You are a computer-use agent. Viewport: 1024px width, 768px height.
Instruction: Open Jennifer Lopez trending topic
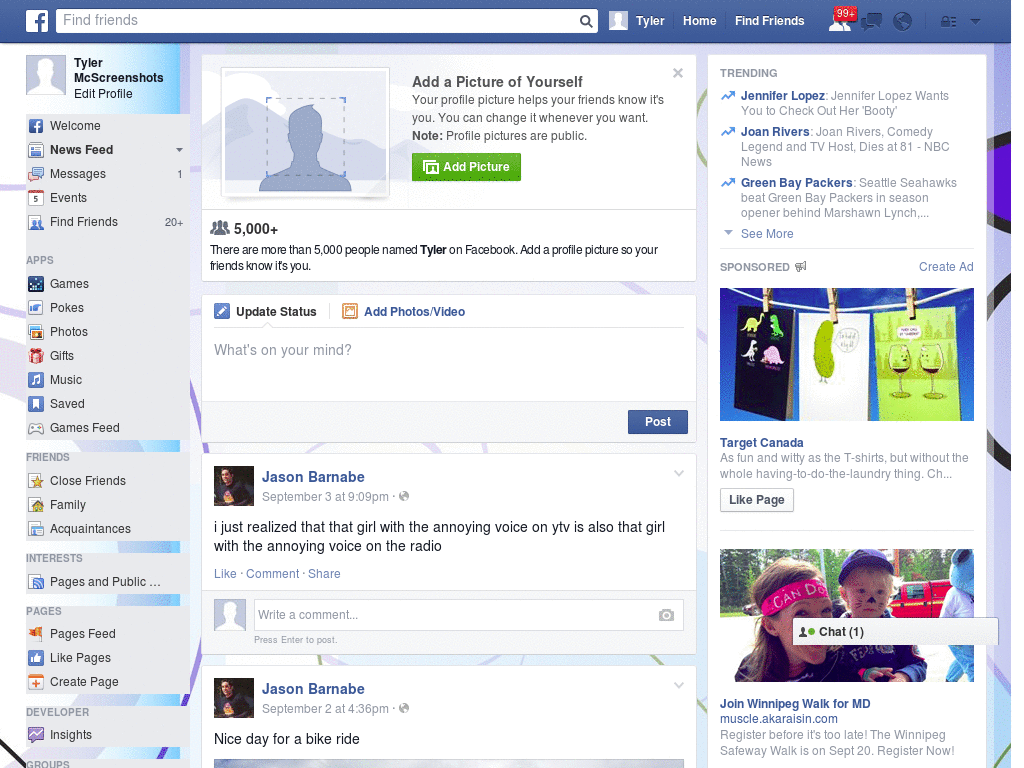pyautogui.click(x=782, y=96)
